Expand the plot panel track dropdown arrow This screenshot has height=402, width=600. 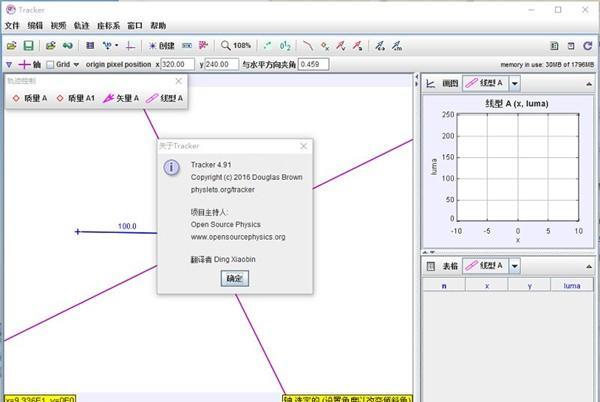[515, 83]
